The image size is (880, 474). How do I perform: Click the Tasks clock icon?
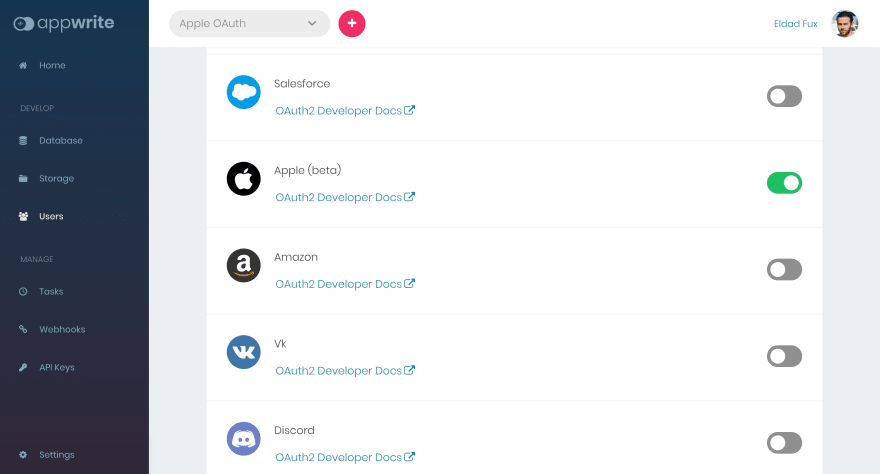click(23, 292)
